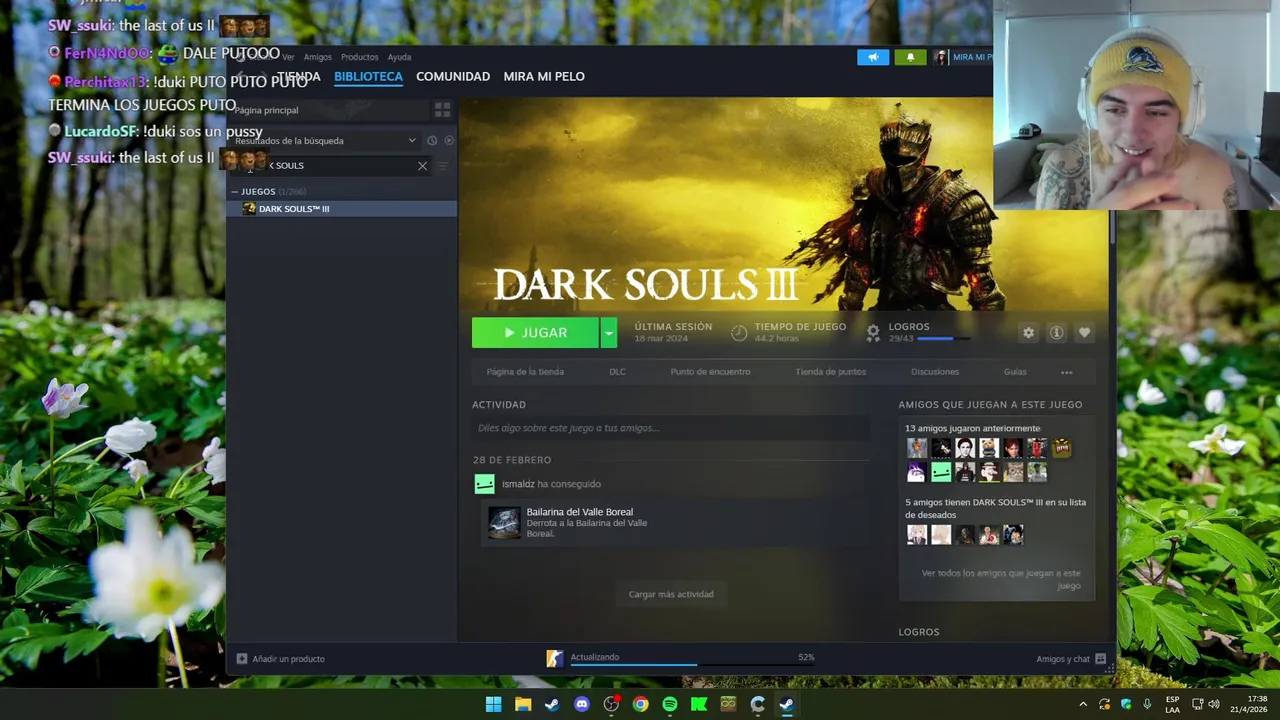This screenshot has width=1280, height=720.
Task: Open the green notifications bell
Action: [910, 57]
